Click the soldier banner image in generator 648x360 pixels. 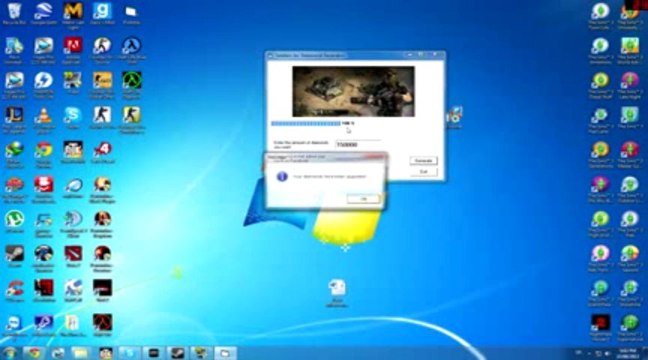(353, 91)
